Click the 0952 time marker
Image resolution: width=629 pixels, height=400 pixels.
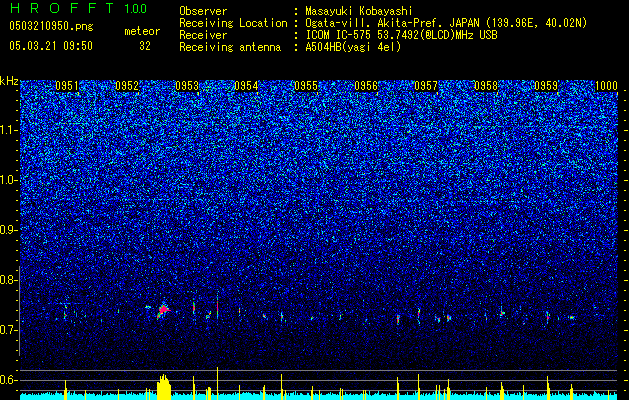point(127,86)
